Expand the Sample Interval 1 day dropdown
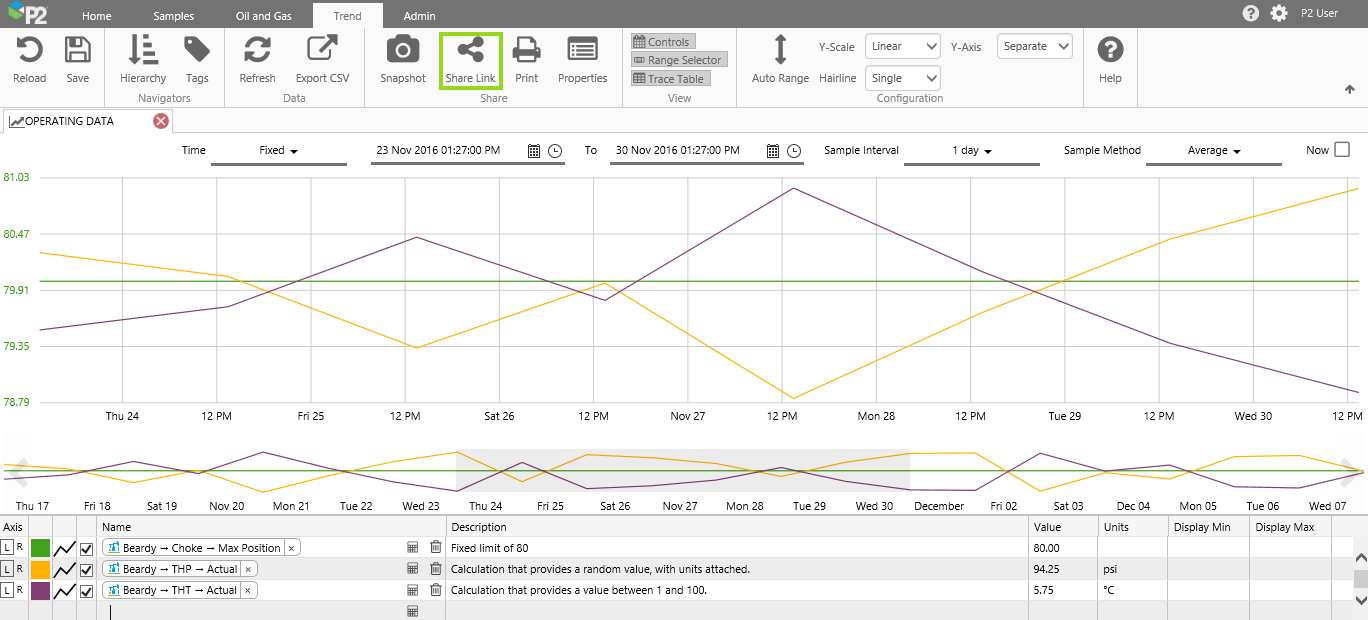Screen dimensions: 1368x620 tap(971, 151)
